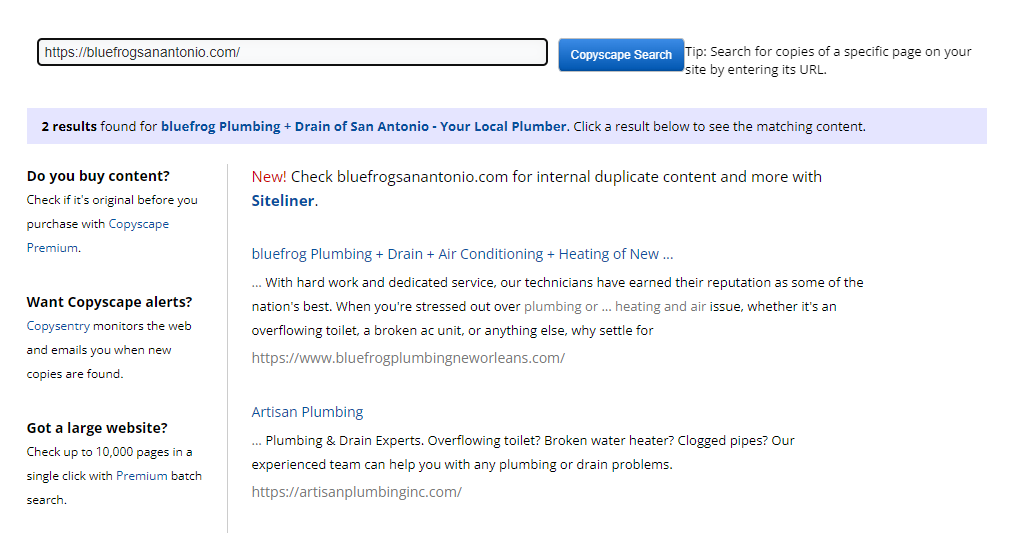
Task: Click the red 'New!' label
Action: pyautogui.click(x=269, y=177)
